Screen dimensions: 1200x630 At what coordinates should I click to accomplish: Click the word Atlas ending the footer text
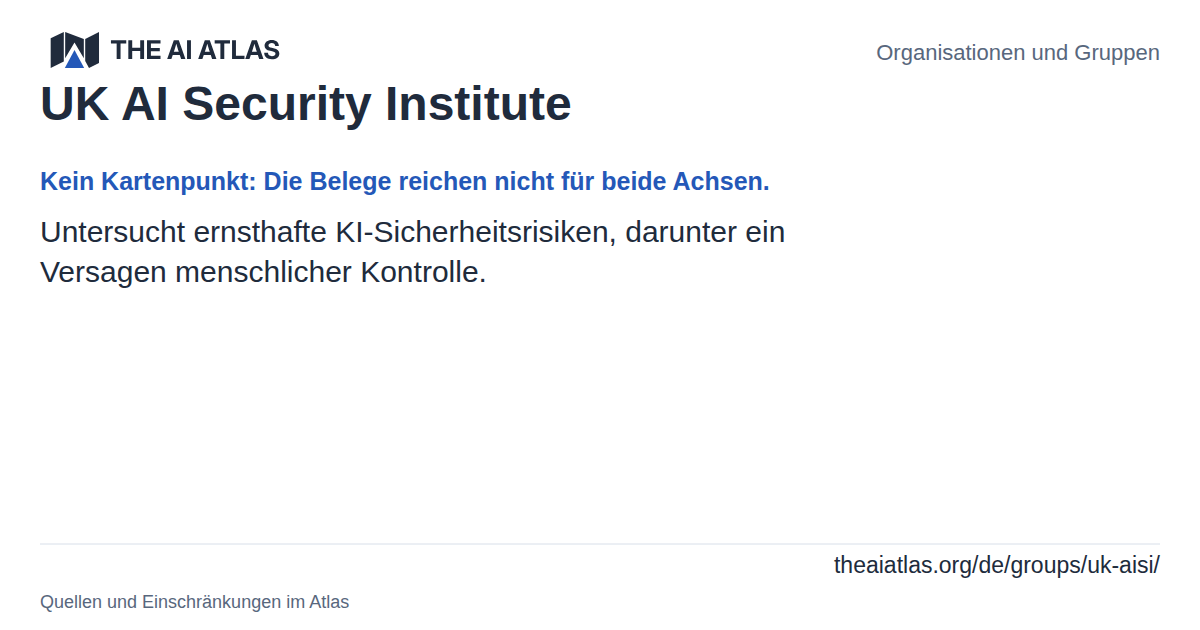tap(329, 602)
